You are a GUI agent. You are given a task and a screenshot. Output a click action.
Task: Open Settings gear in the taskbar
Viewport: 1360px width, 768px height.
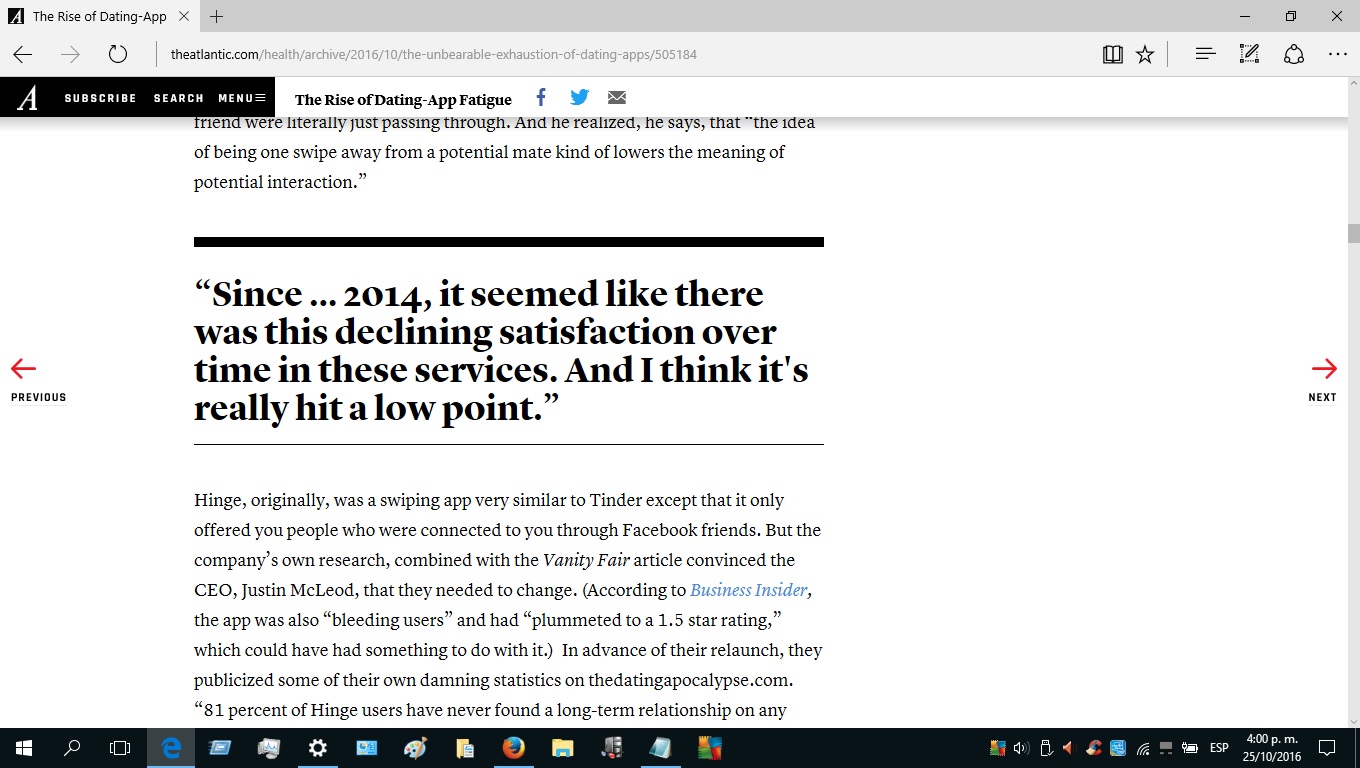317,748
